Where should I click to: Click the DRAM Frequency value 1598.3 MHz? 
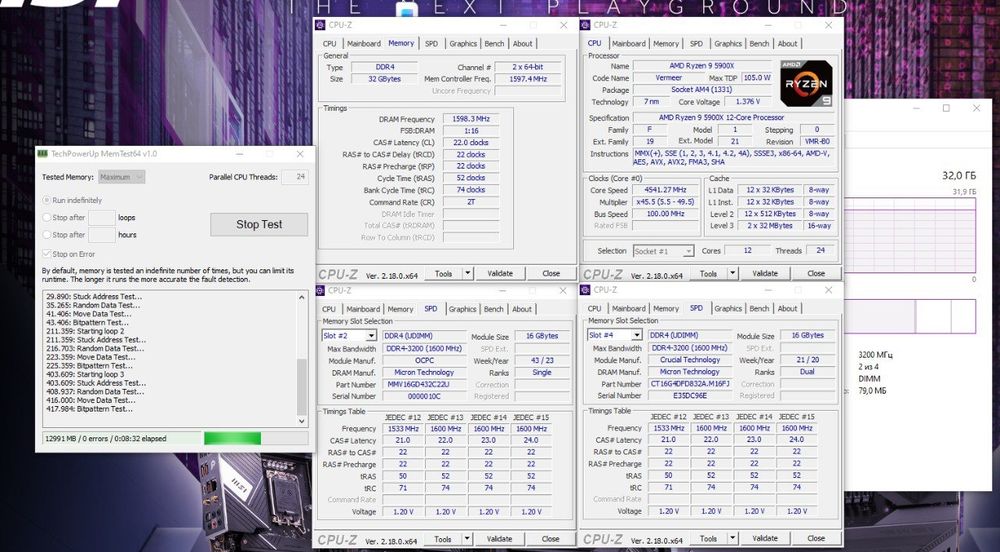pyautogui.click(x=471, y=119)
